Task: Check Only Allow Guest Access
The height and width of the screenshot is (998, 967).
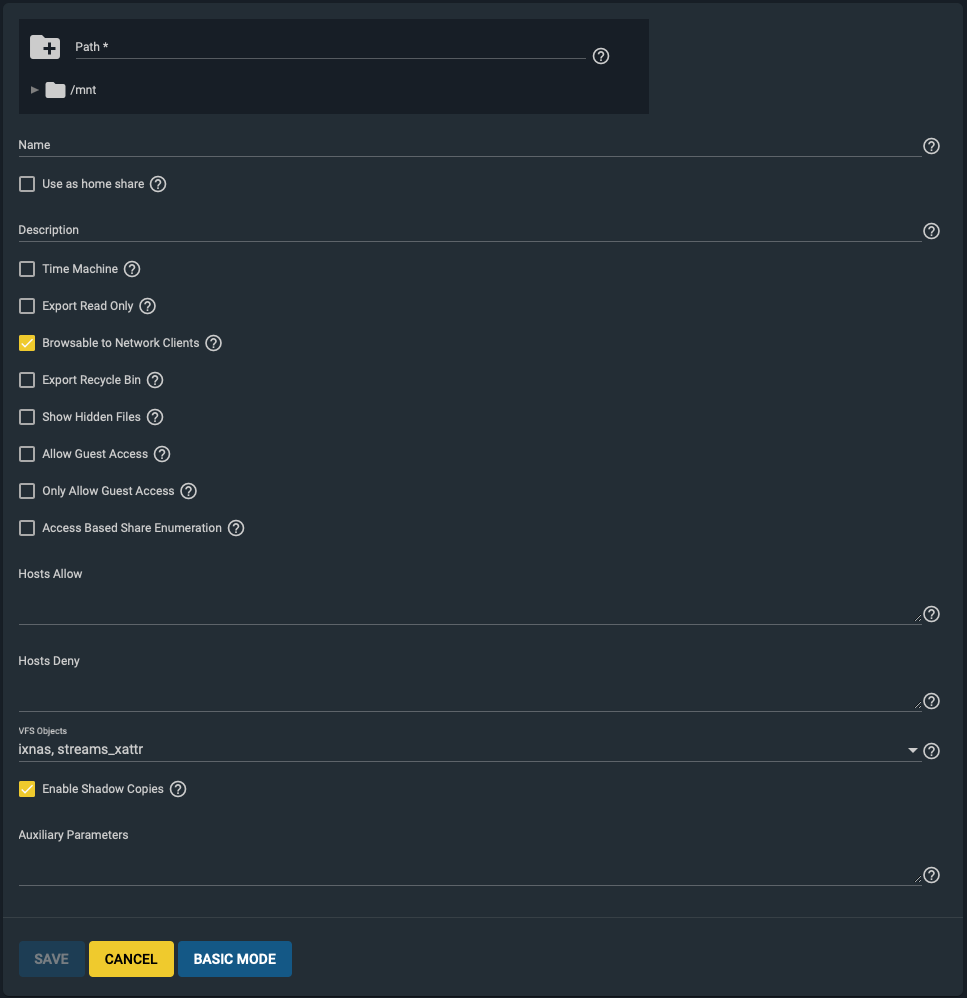Action: pos(27,491)
